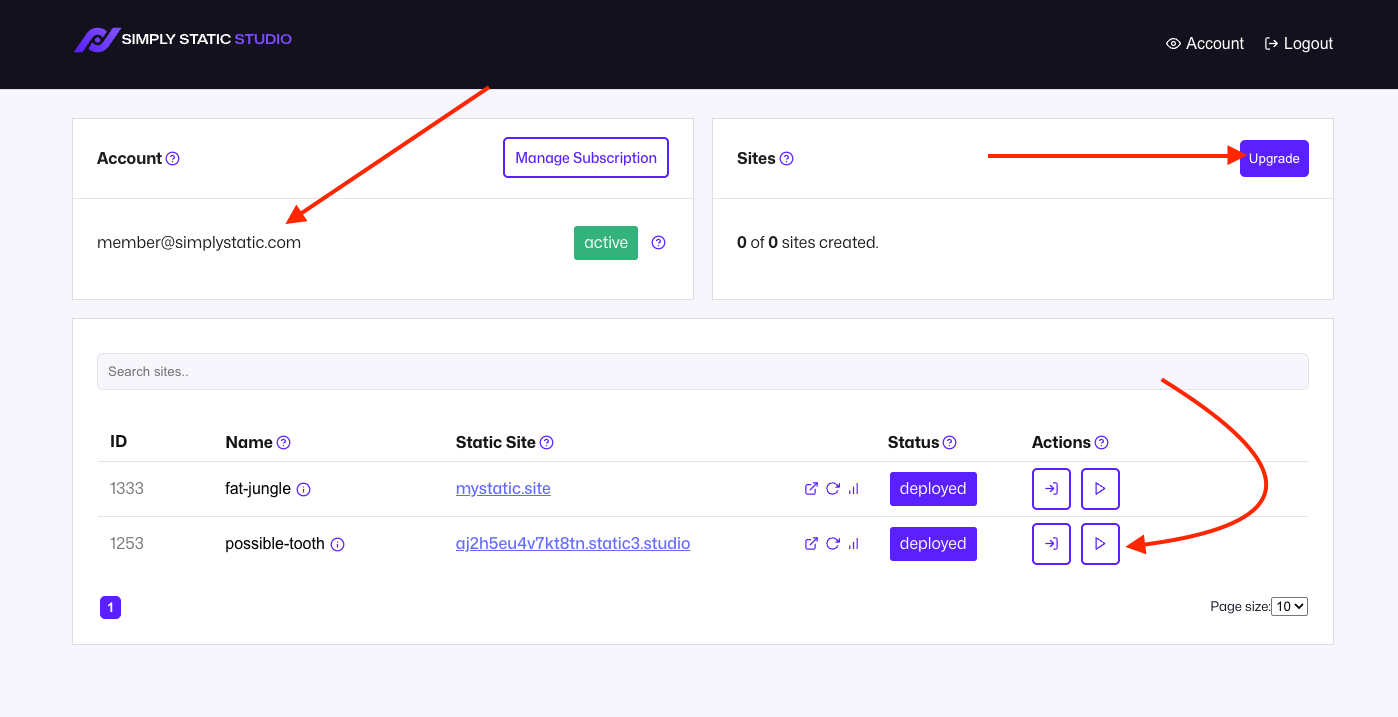Screen dimensions: 1398x717
Task: Open the aj2h5eu4v7kt8tn.static3.studio link
Action: (573, 544)
